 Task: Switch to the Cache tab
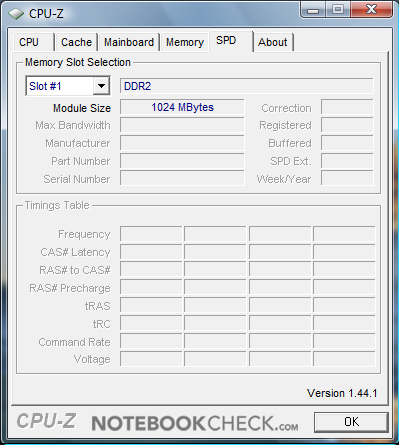click(x=76, y=42)
